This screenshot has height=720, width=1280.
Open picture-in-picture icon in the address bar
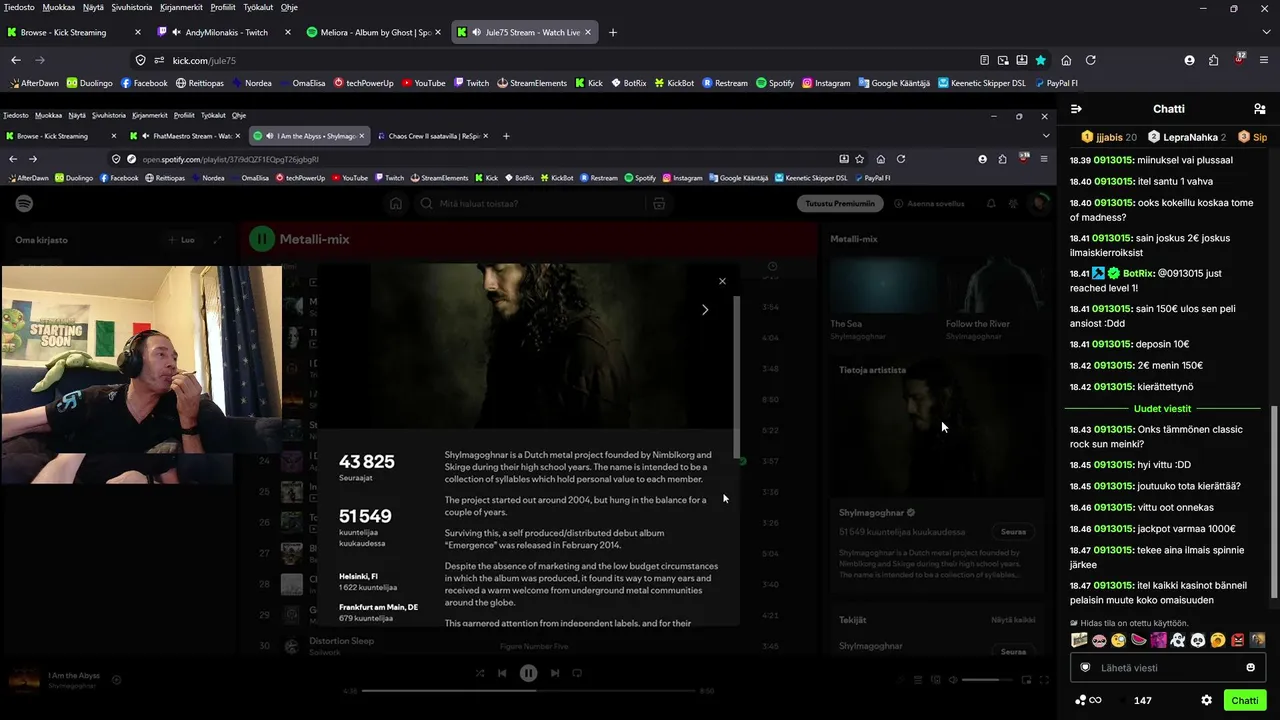(x=1003, y=60)
